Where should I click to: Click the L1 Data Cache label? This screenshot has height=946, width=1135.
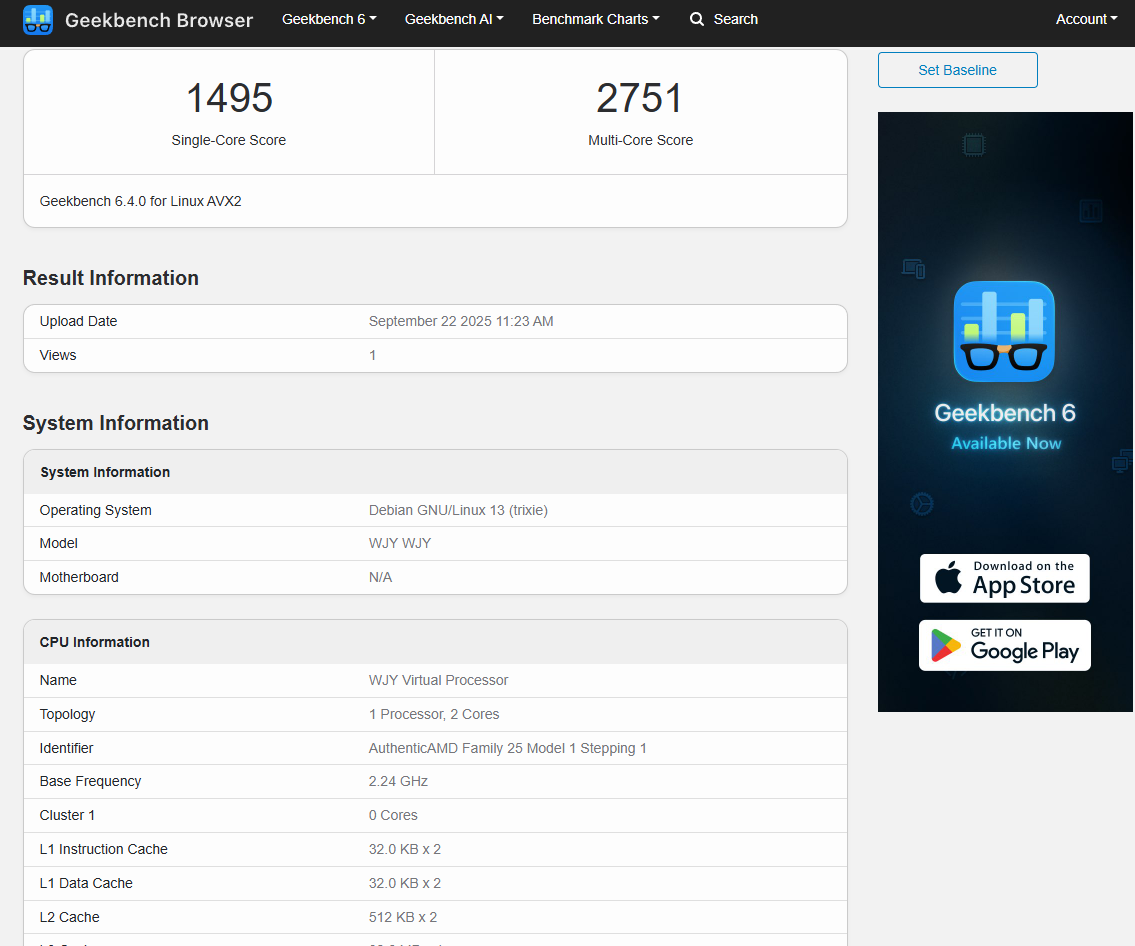(86, 884)
